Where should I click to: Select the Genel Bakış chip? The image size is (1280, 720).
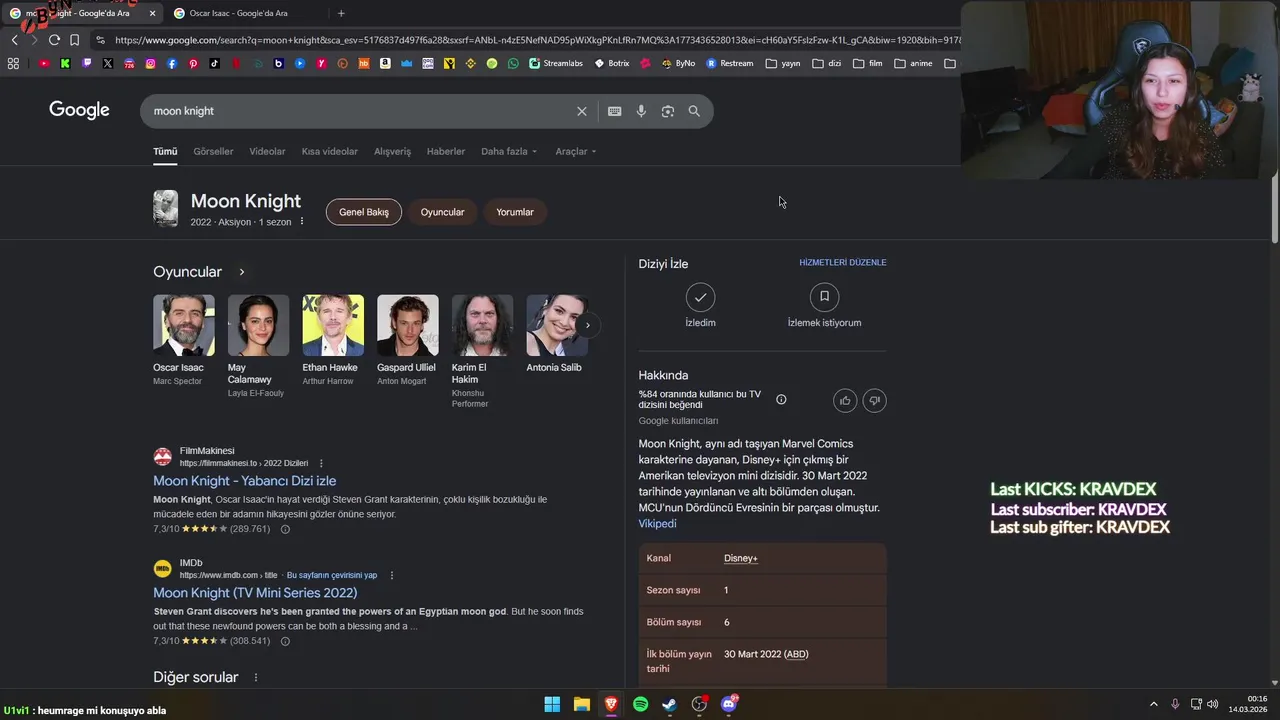pos(364,212)
